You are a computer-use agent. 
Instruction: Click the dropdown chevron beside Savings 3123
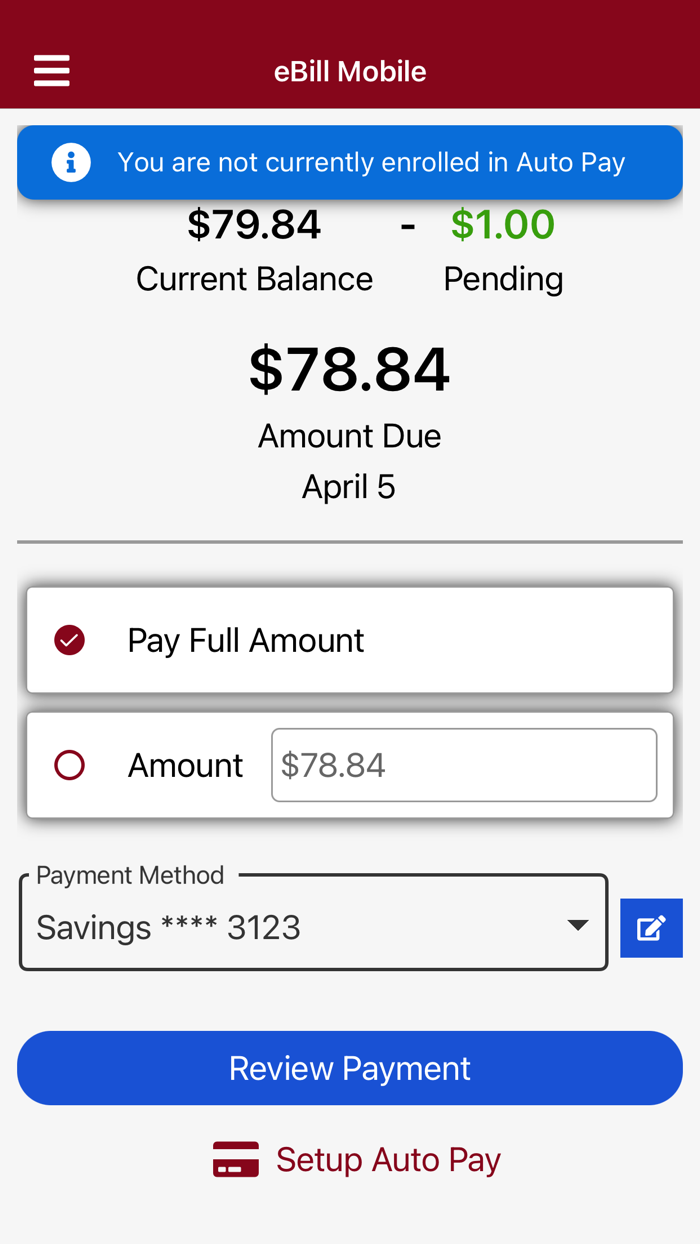[577, 924]
